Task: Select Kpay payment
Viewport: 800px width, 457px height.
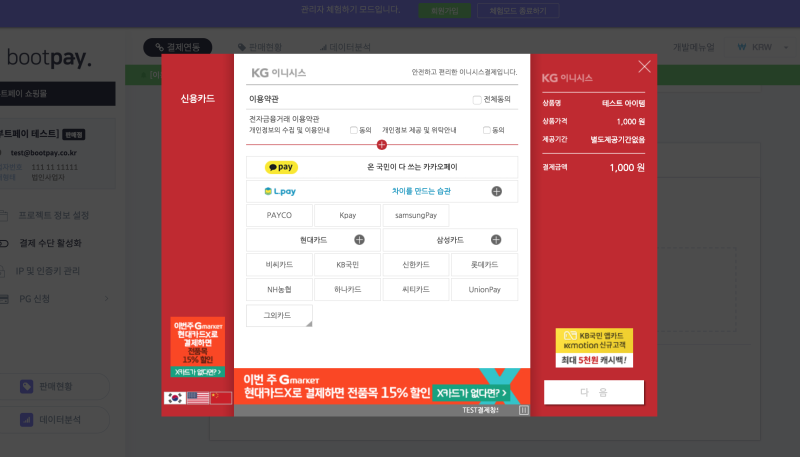Action: [x=347, y=215]
